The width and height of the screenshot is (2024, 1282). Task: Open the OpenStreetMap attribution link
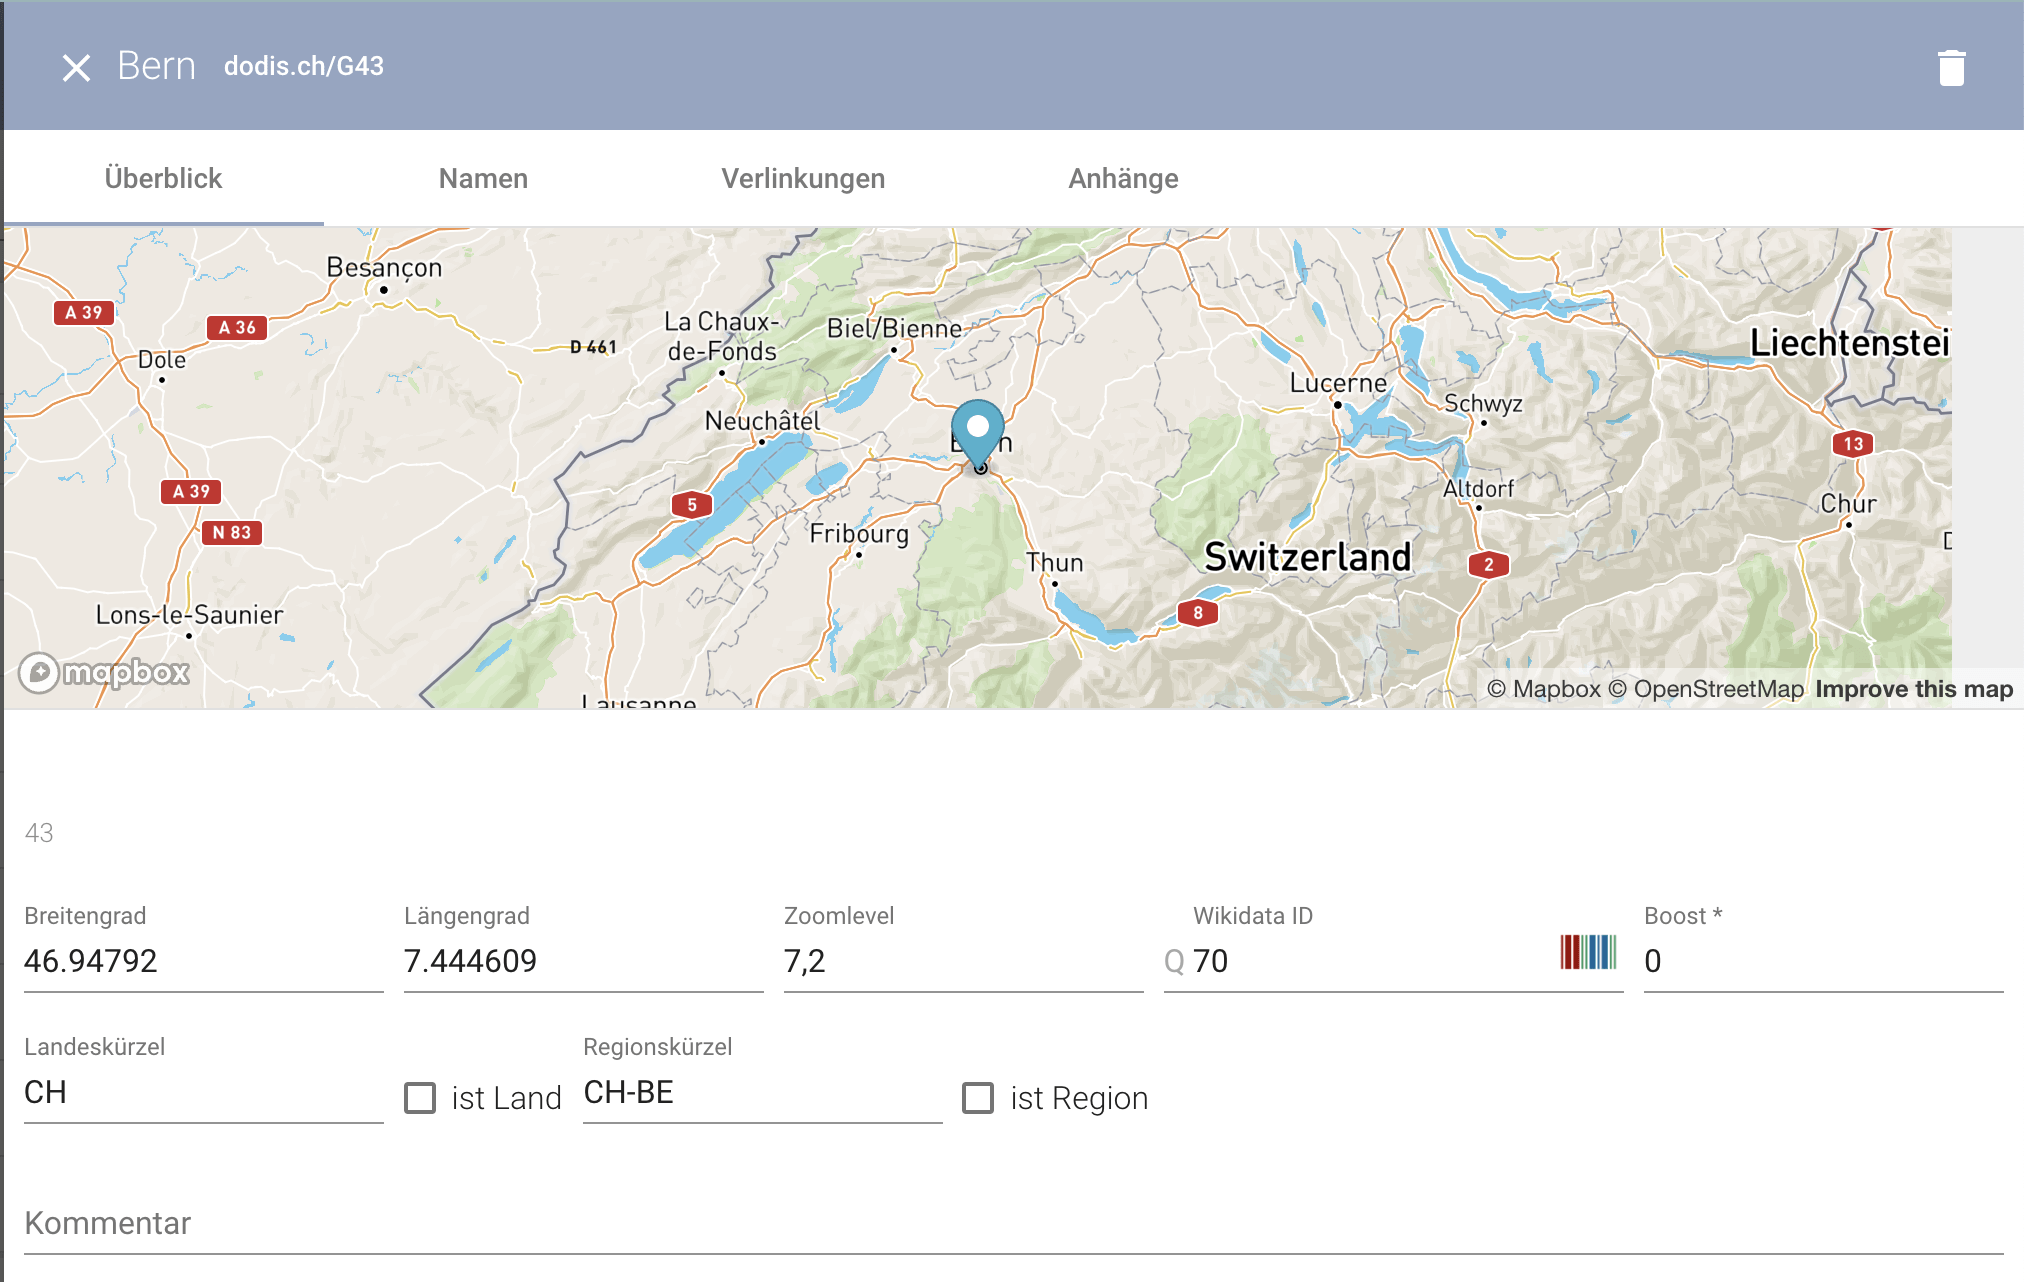[1717, 689]
